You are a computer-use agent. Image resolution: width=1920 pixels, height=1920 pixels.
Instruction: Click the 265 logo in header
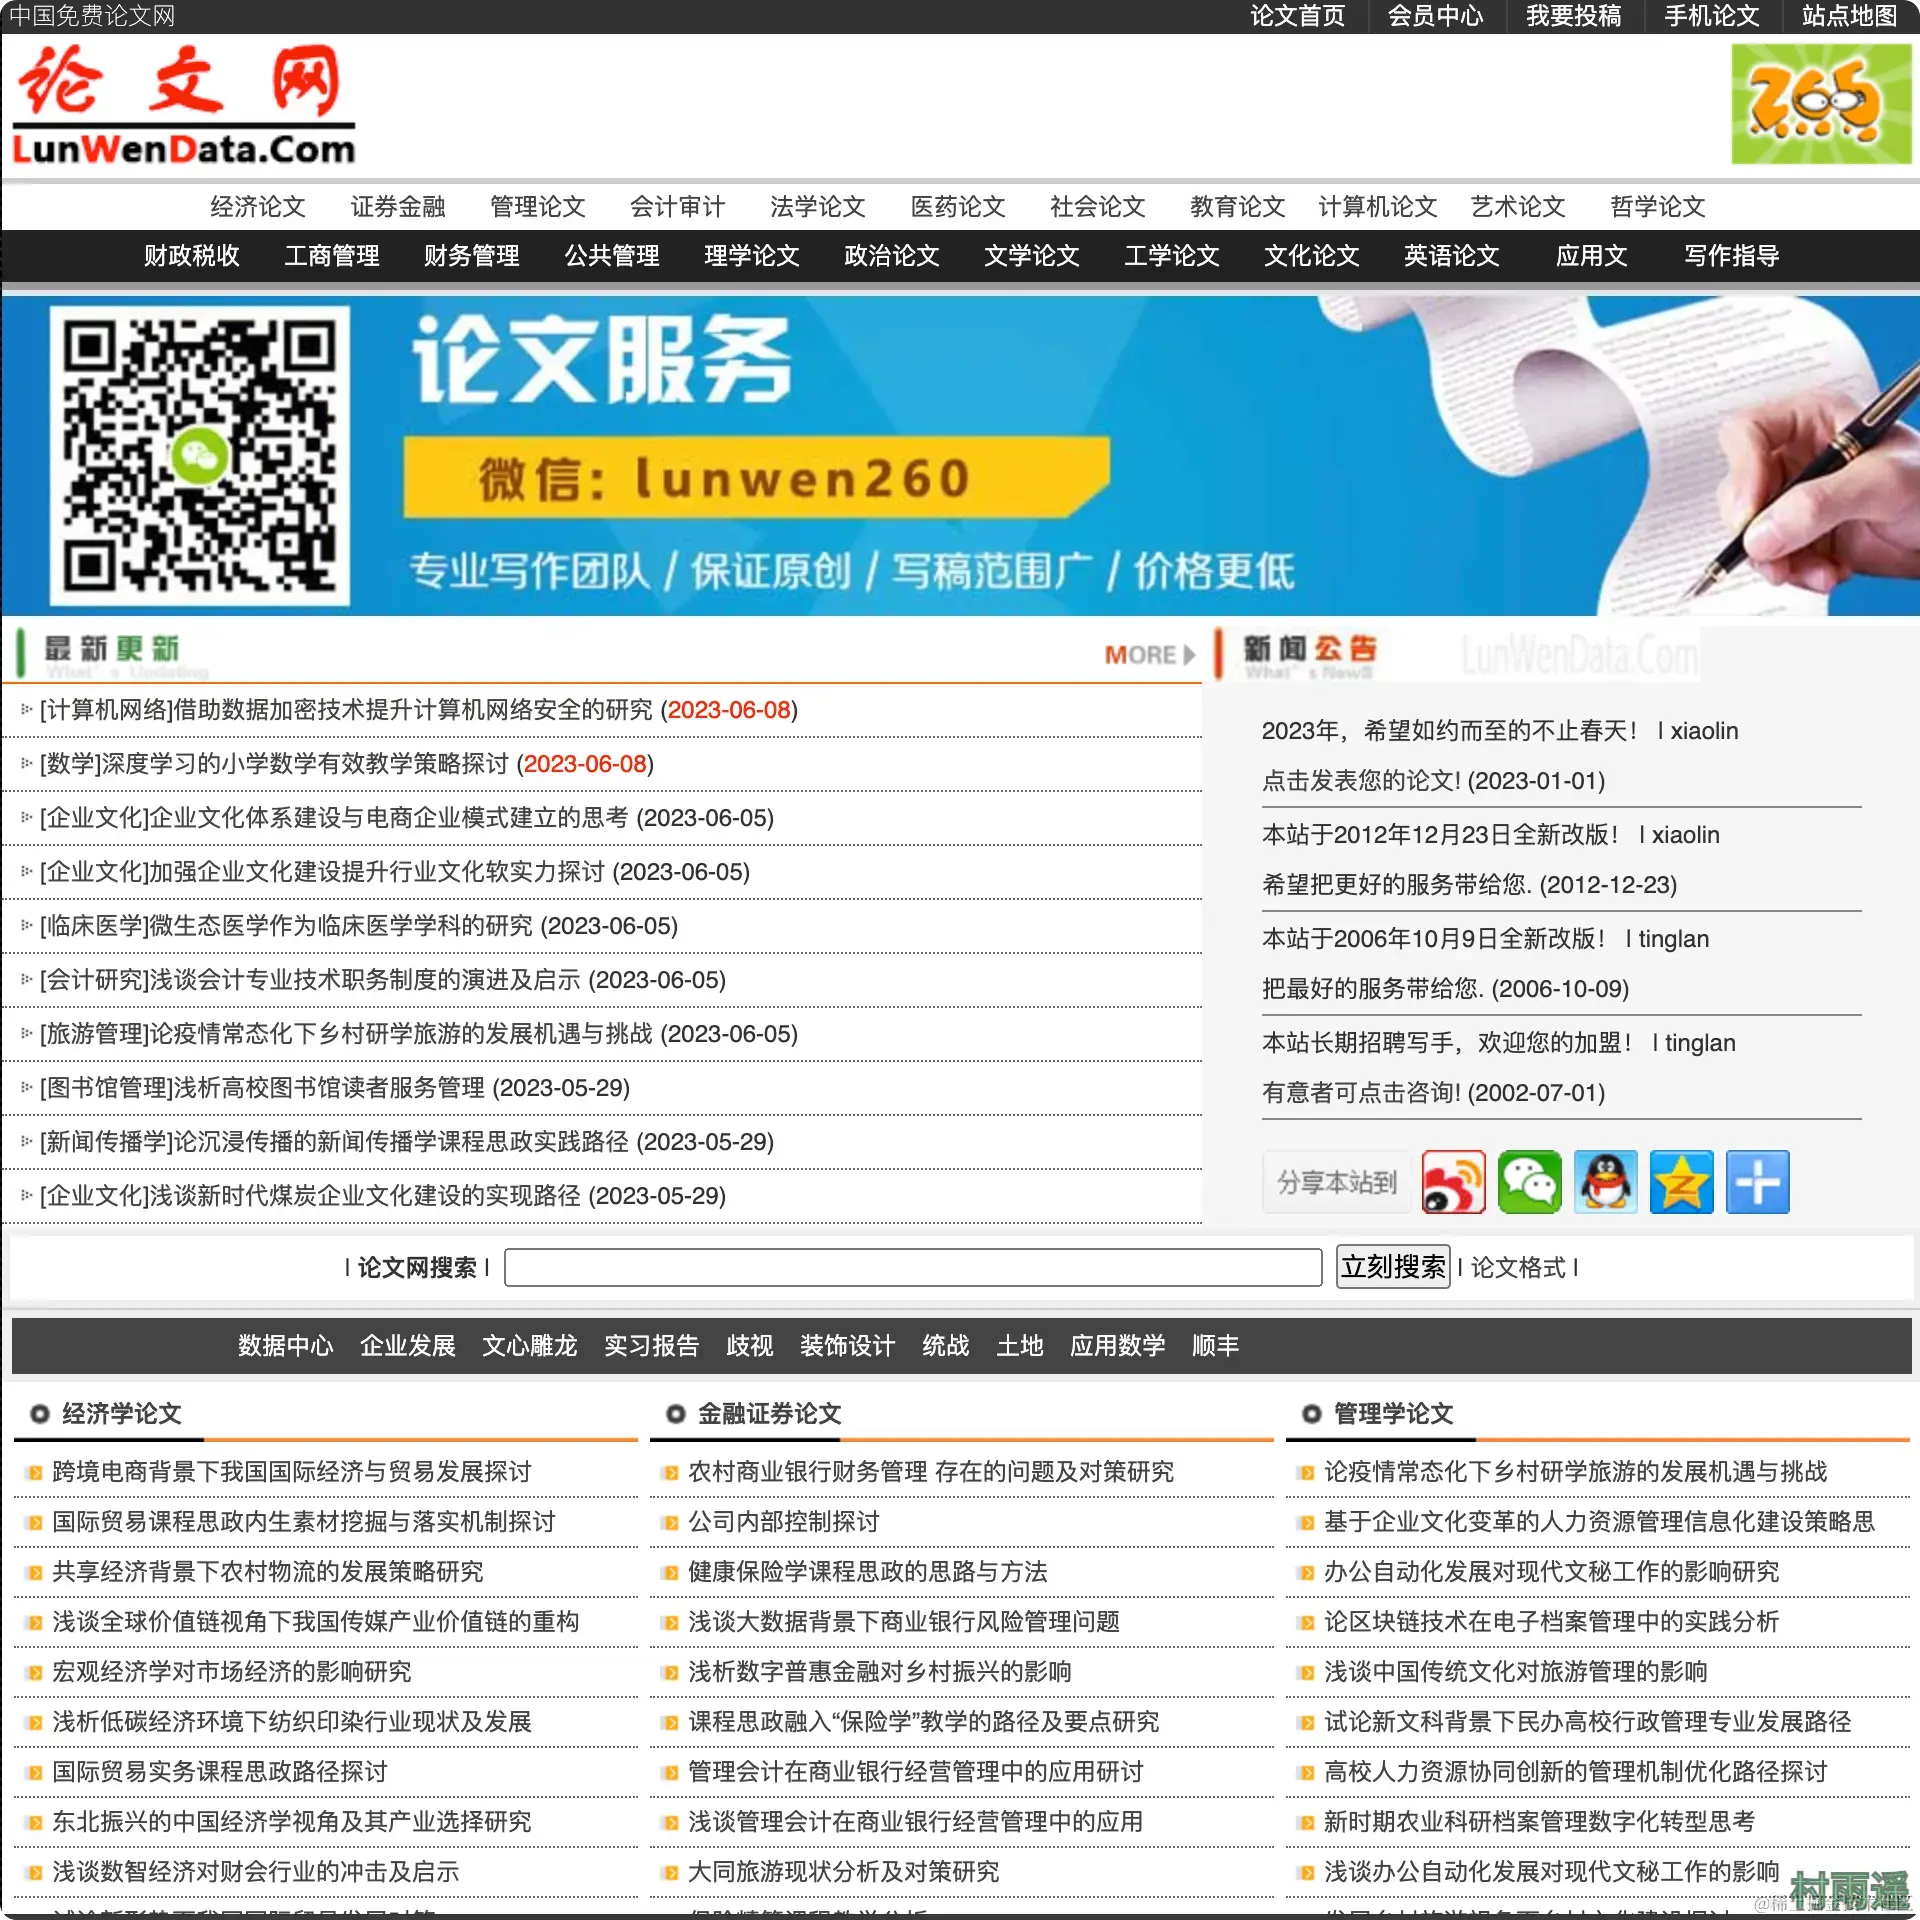click(x=1820, y=104)
